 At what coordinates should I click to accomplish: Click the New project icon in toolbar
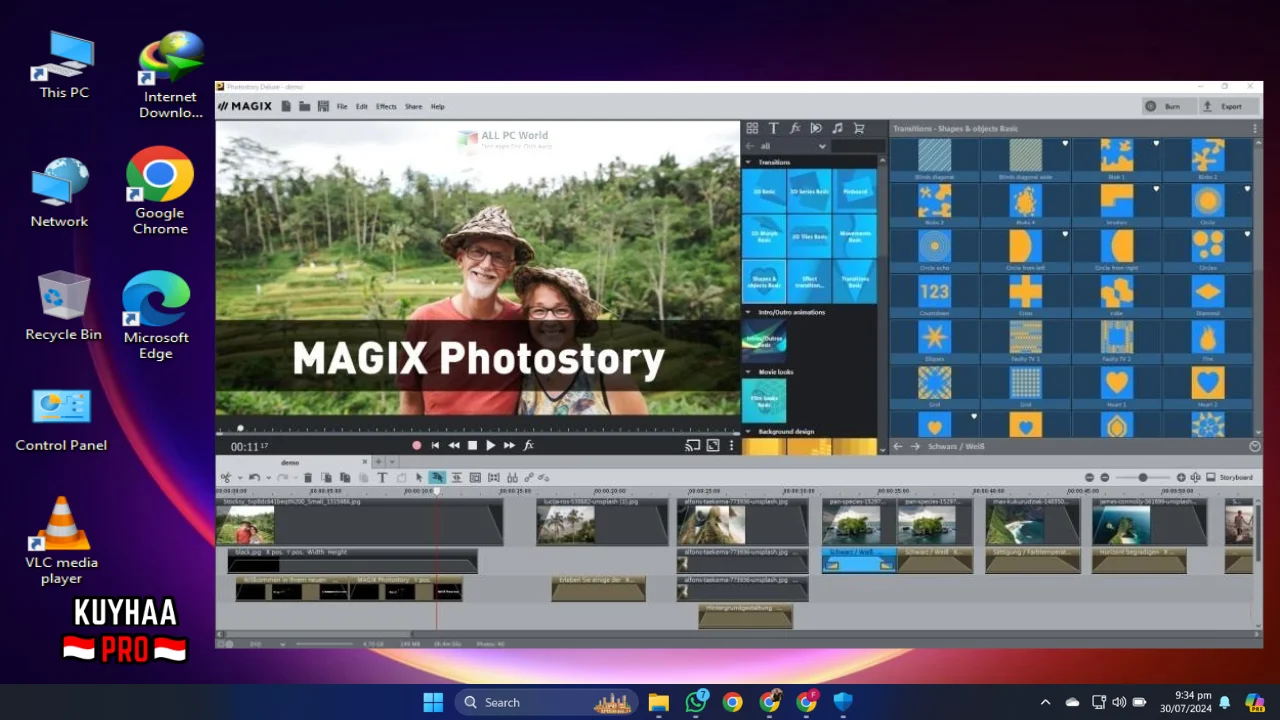[286, 106]
